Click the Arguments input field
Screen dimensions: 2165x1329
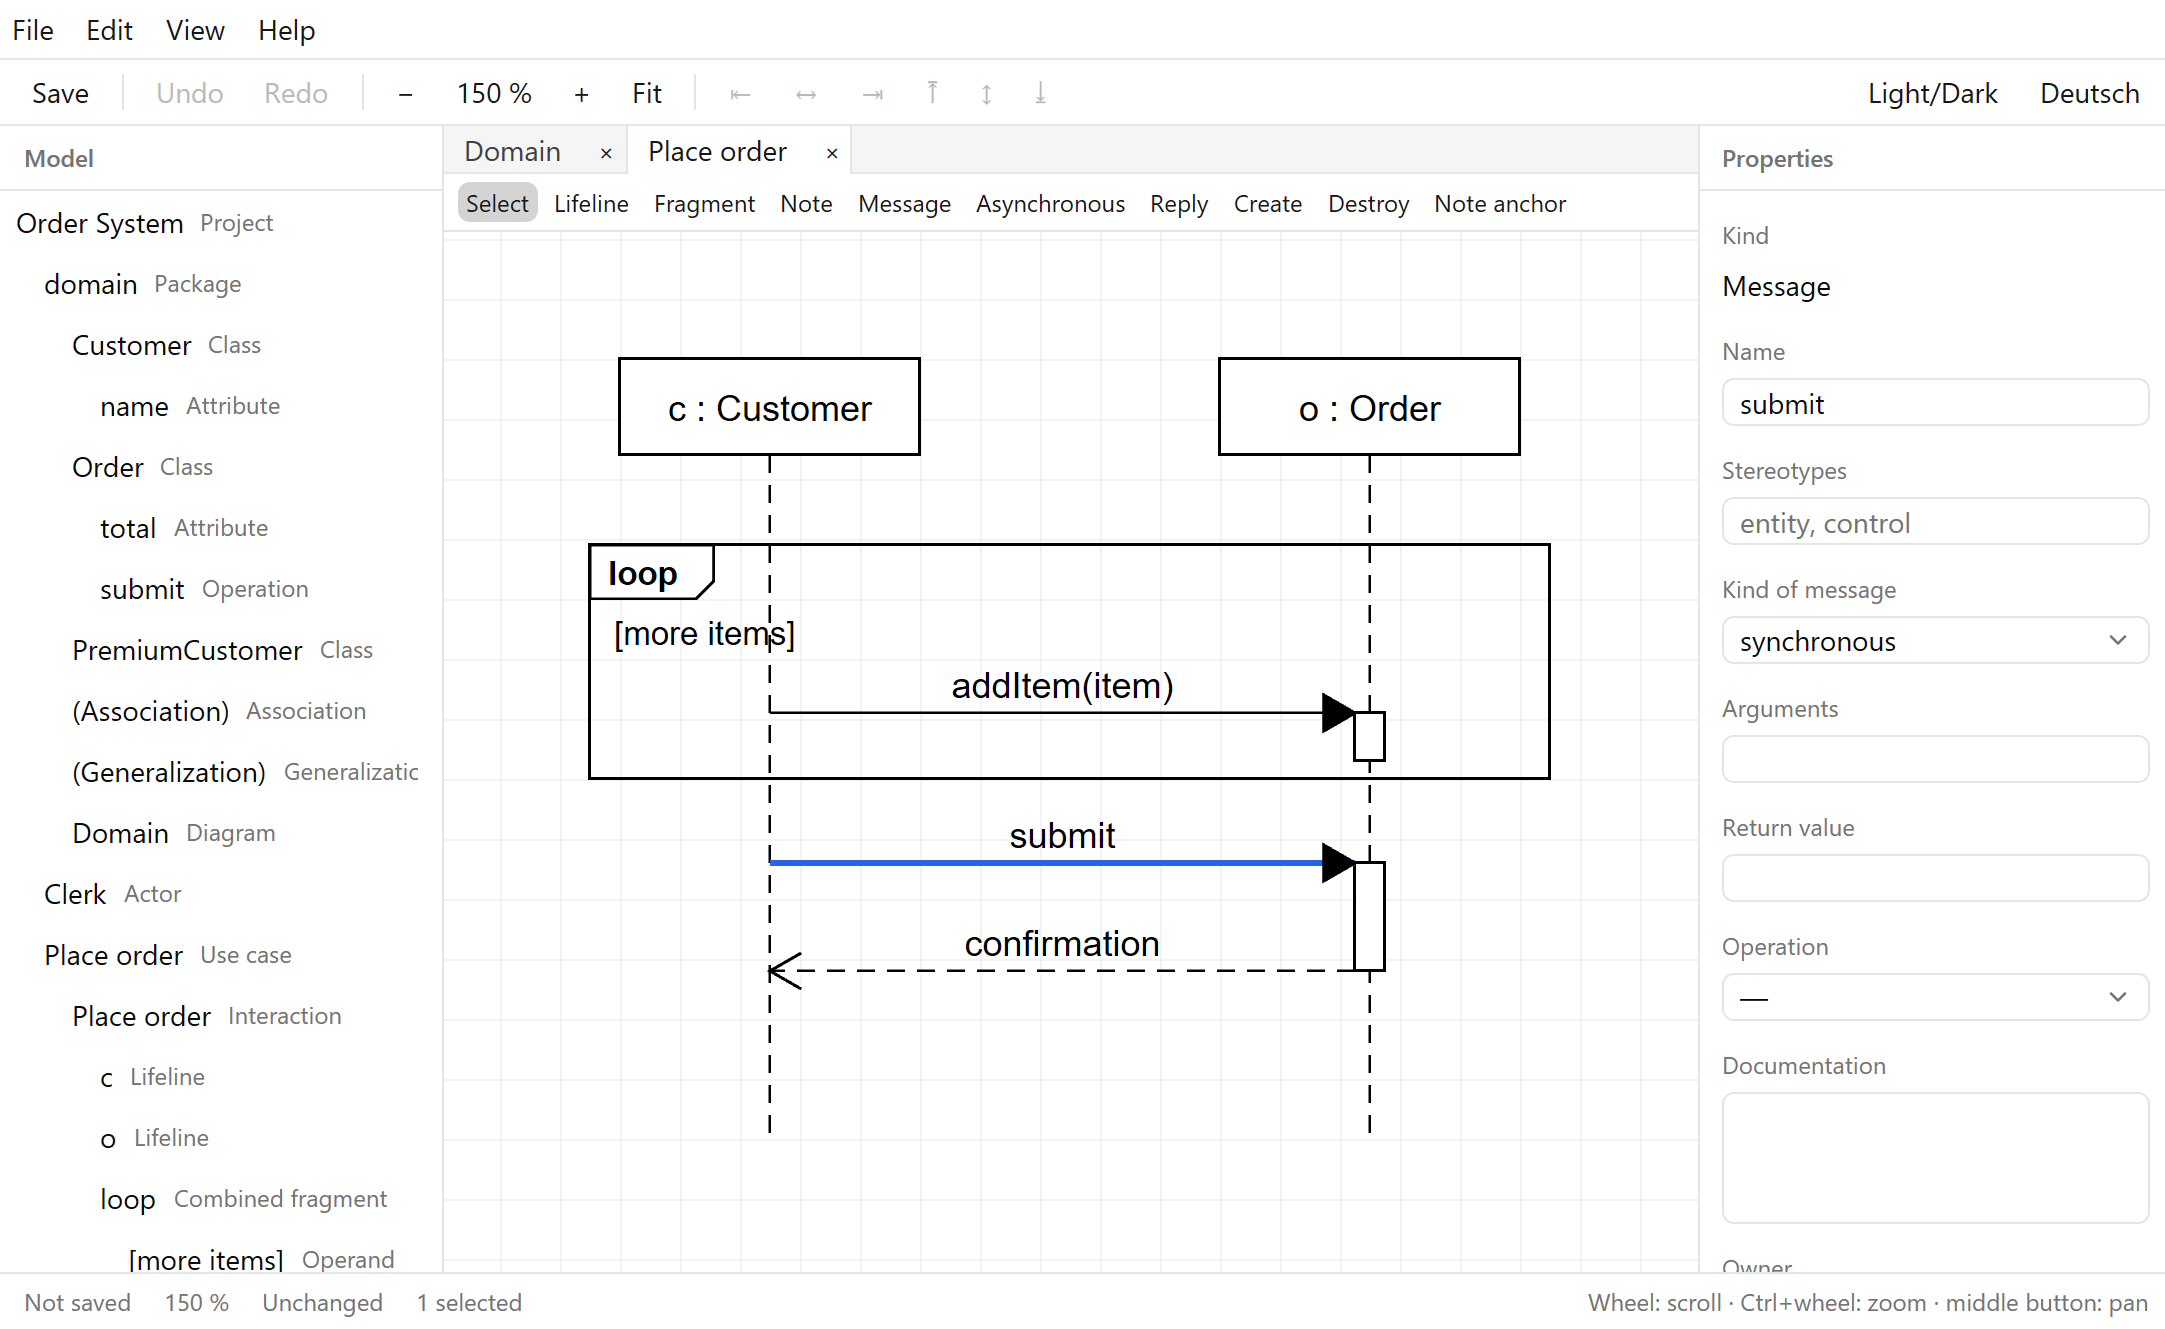1935,760
